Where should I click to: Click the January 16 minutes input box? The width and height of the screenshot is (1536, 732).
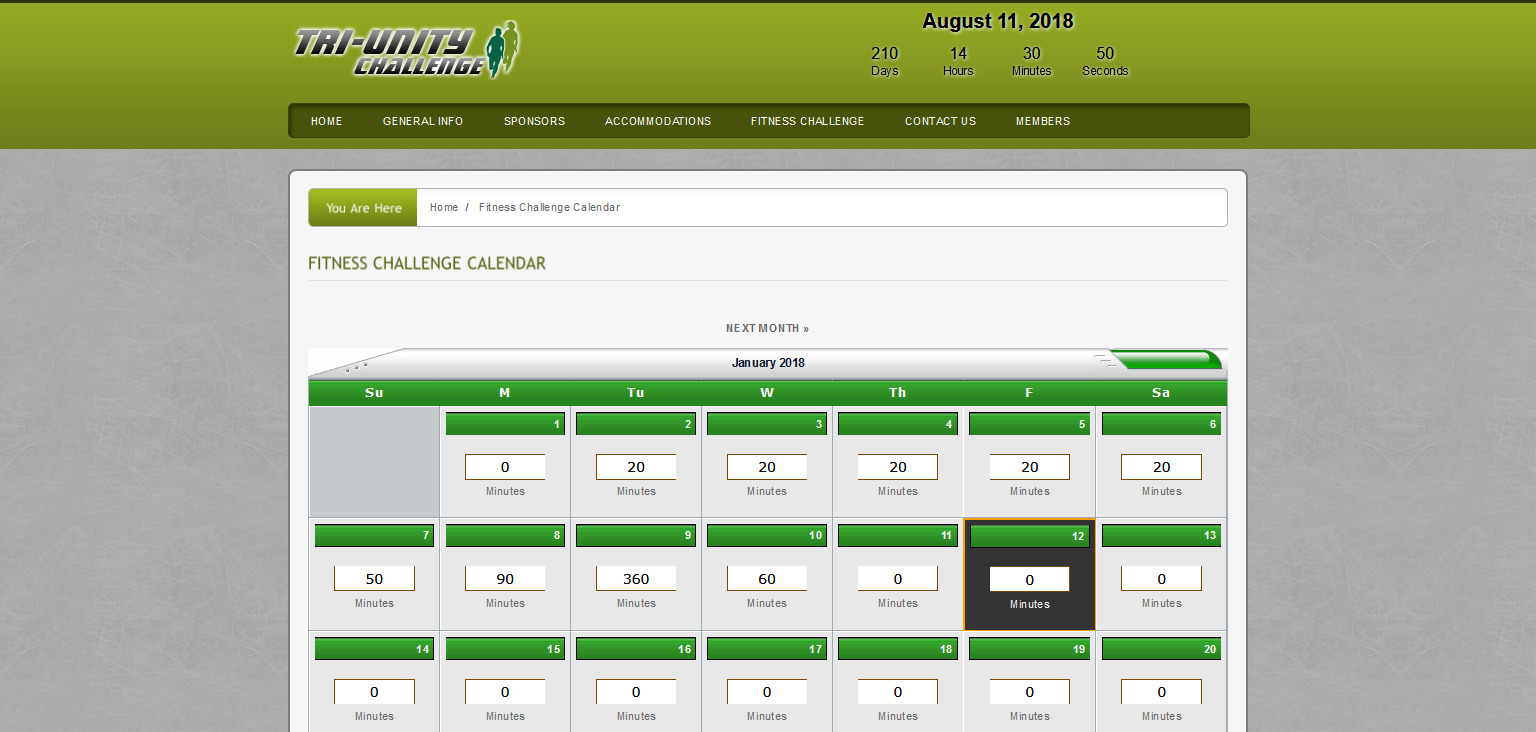636,692
